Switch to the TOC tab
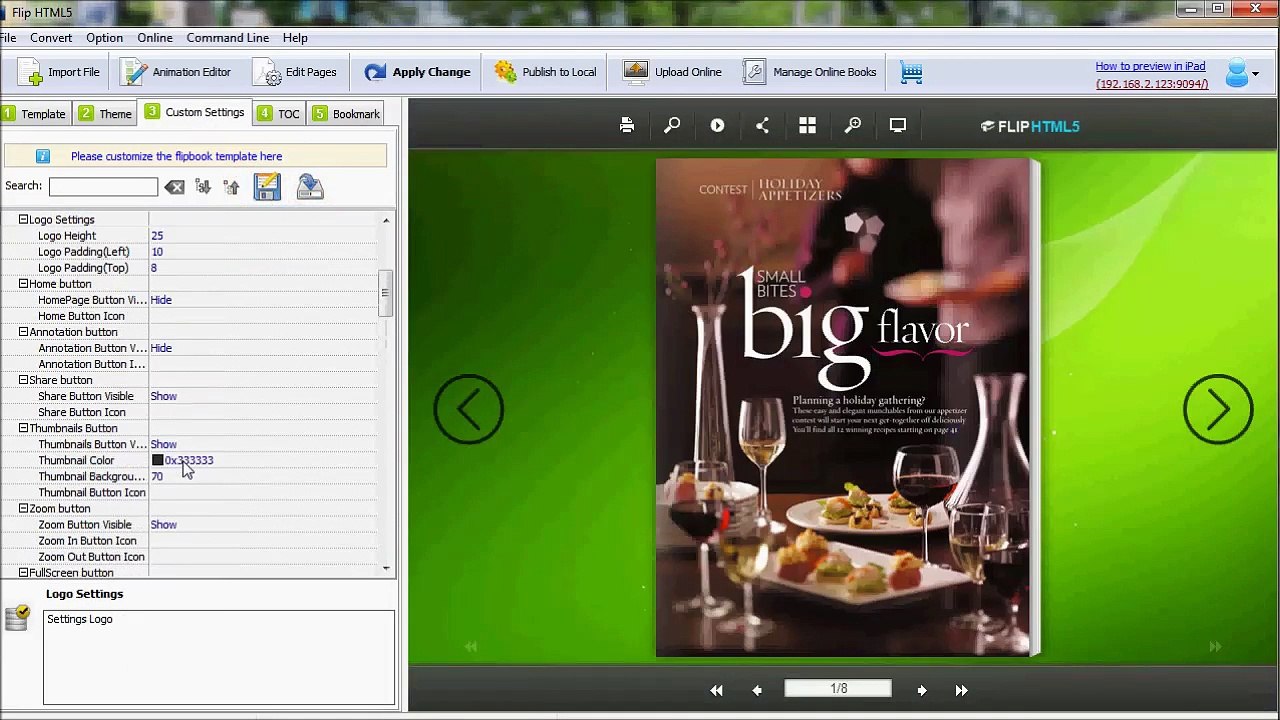 coord(279,114)
